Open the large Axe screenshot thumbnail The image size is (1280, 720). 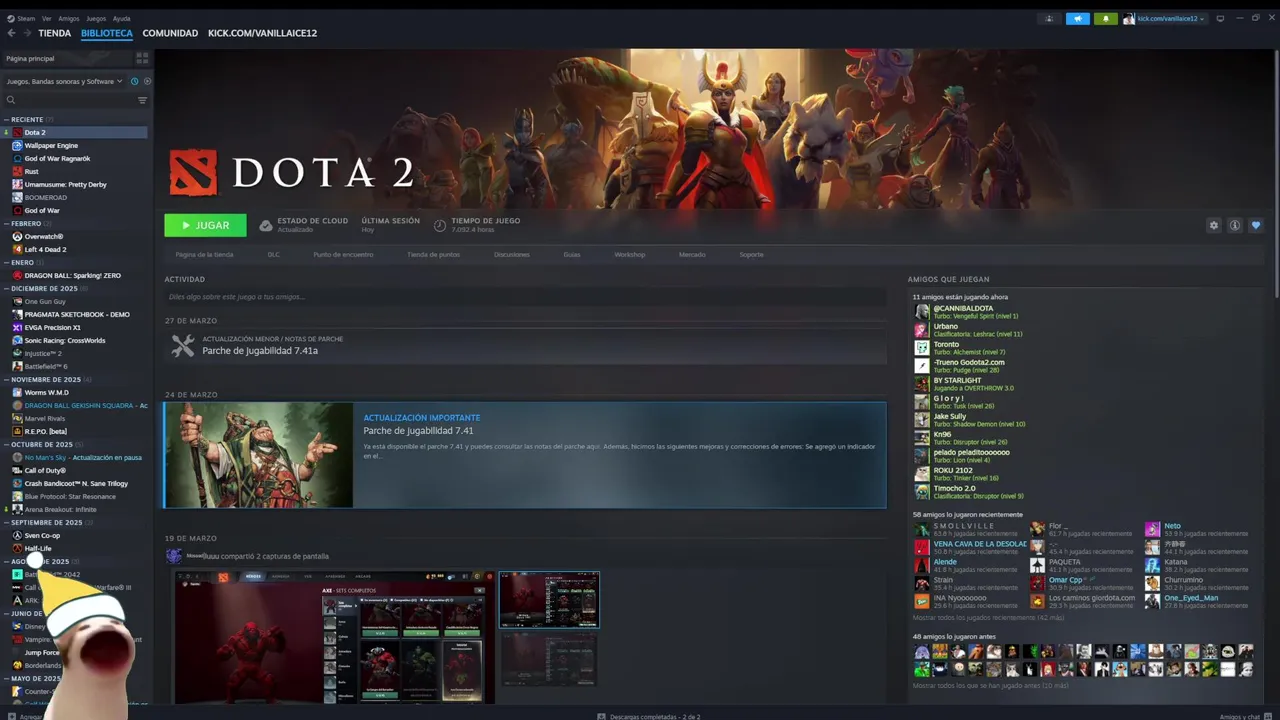(x=334, y=637)
